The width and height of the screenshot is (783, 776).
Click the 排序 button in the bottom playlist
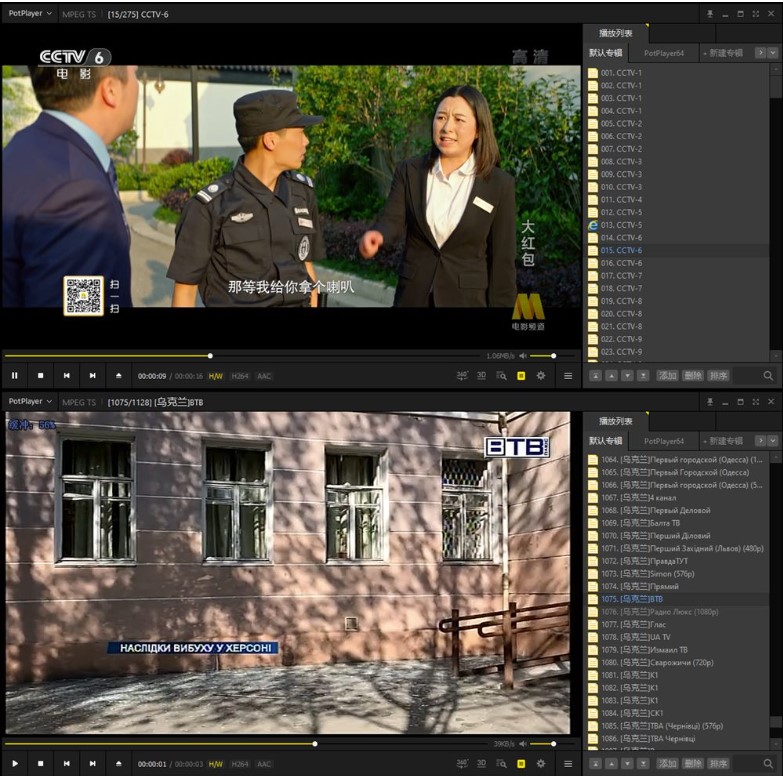tap(719, 764)
